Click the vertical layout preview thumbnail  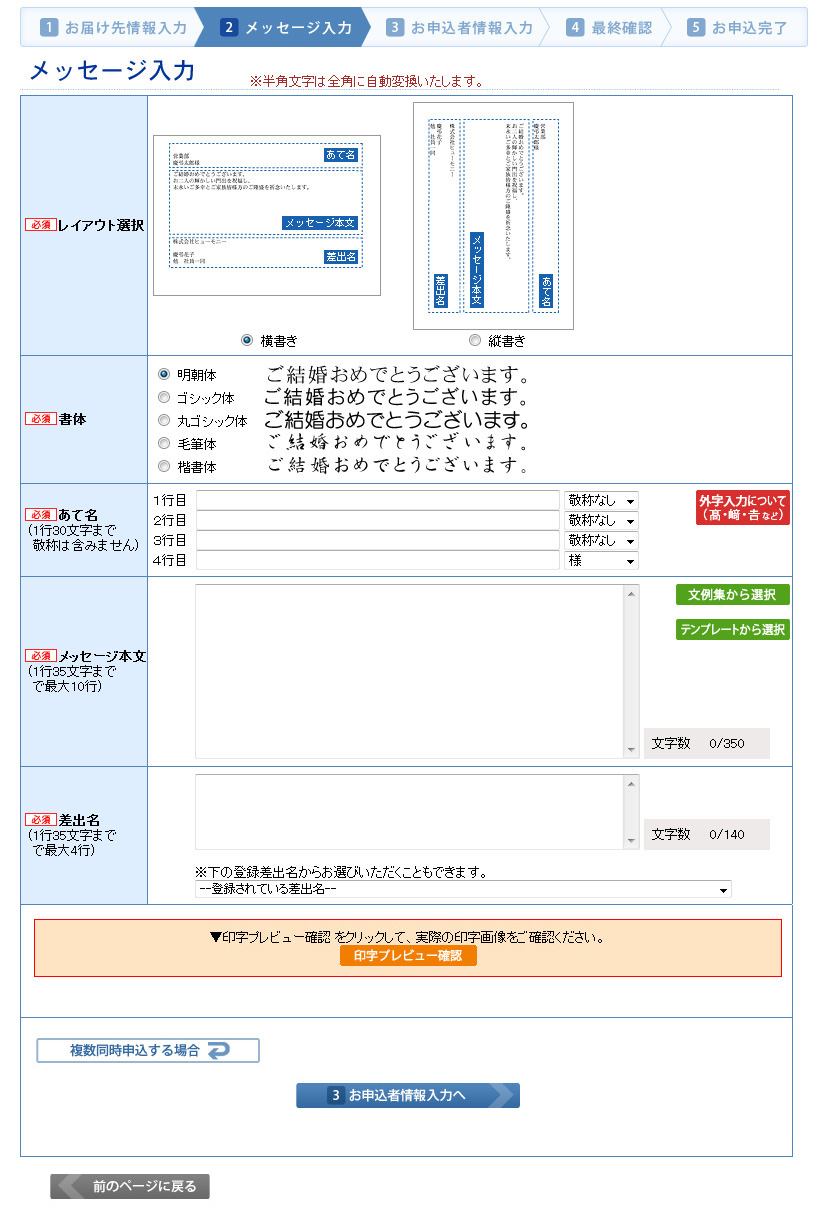[x=493, y=216]
